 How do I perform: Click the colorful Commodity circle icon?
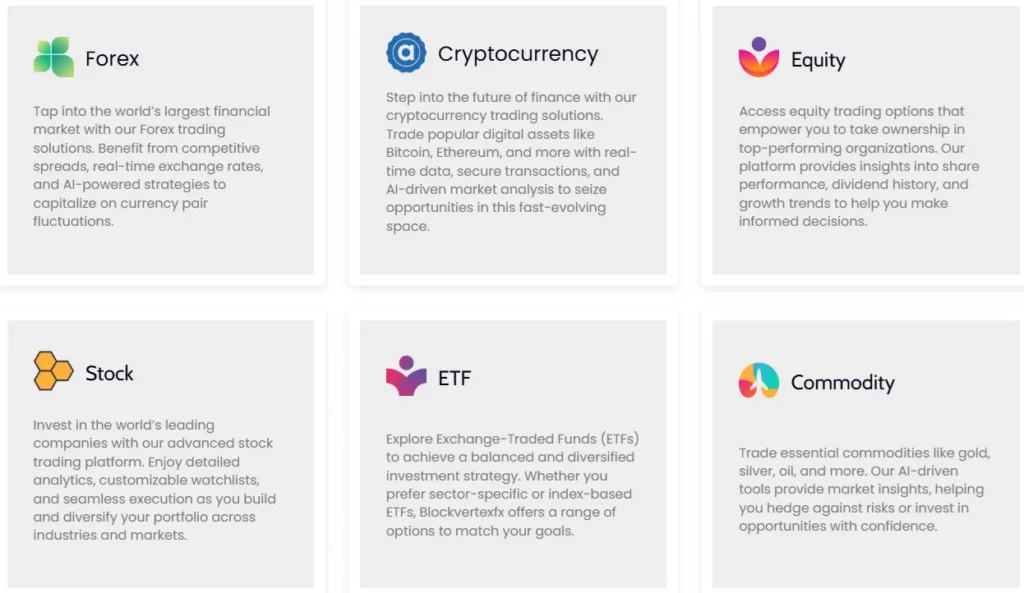(x=758, y=381)
